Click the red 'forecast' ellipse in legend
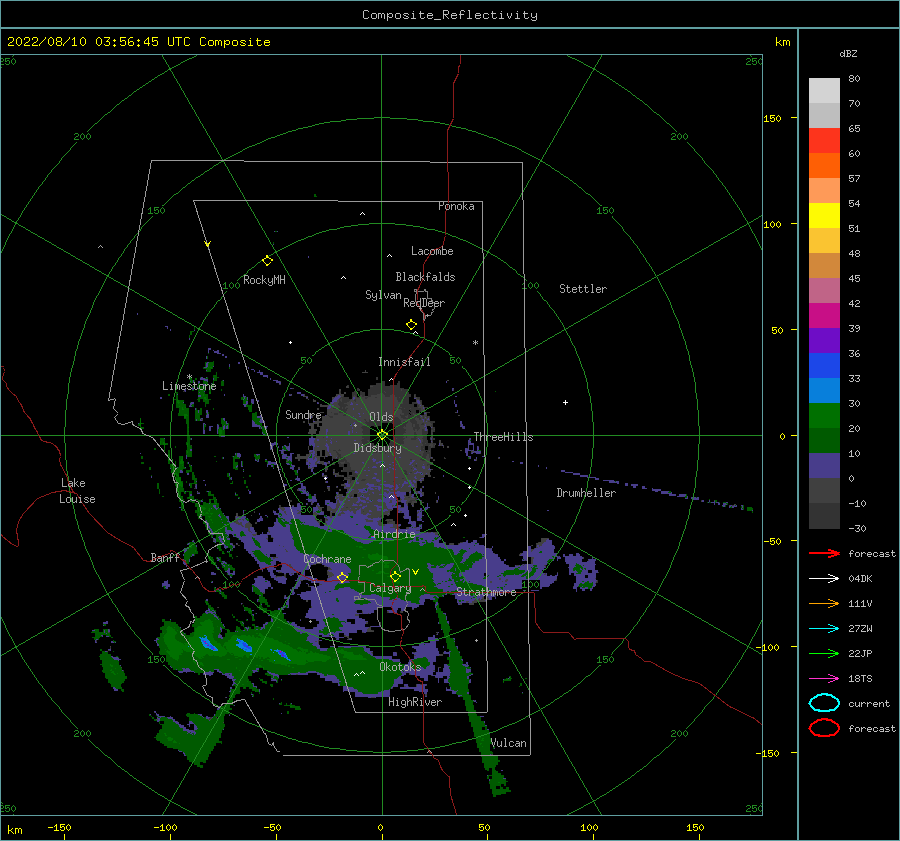Viewport: 900px width, 841px height. [824, 728]
